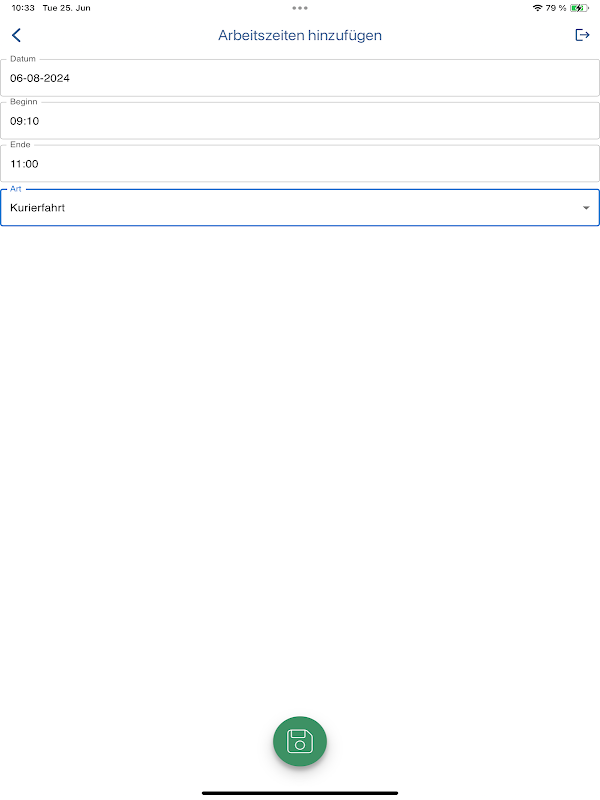Click the Beginn field label
Screen dimensions: 600x800
click(x=23, y=102)
